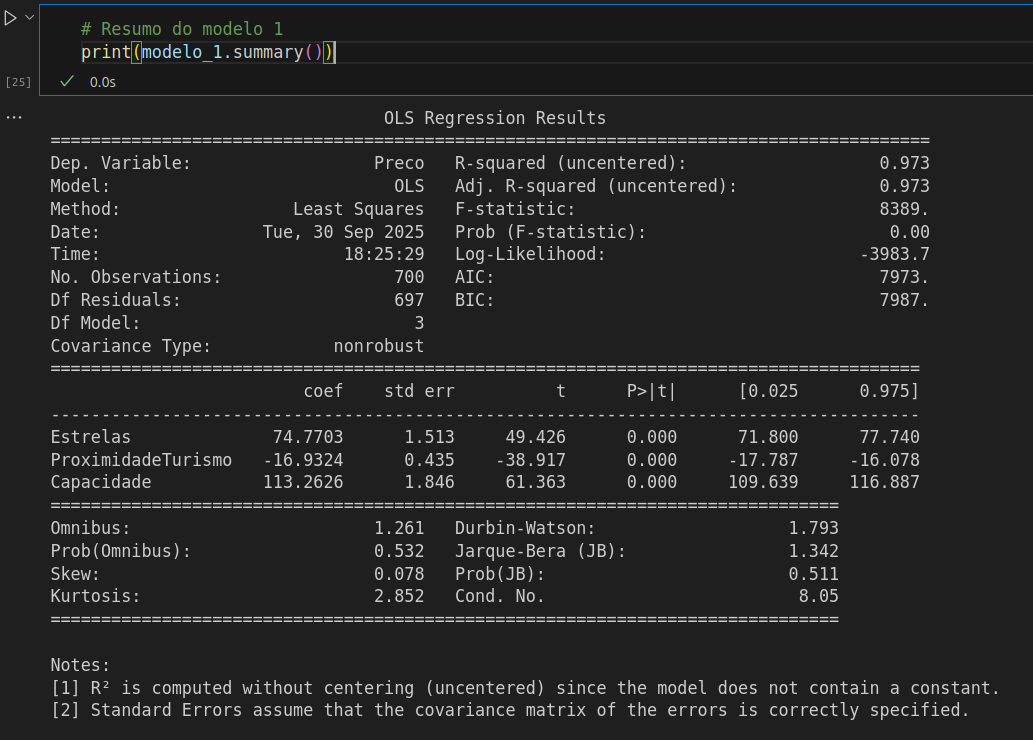
Task: Open the cell output ellipsis menu
Action: pyautogui.click(x=13, y=117)
